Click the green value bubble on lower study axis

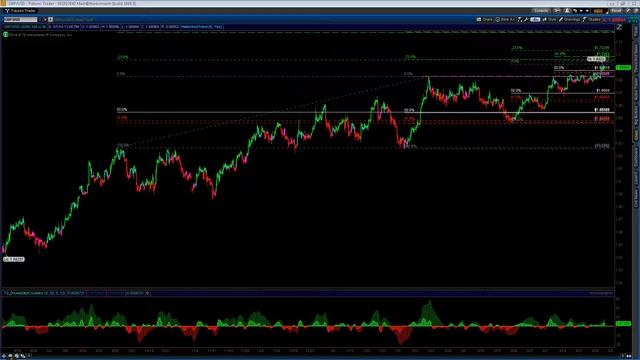pos(623,323)
